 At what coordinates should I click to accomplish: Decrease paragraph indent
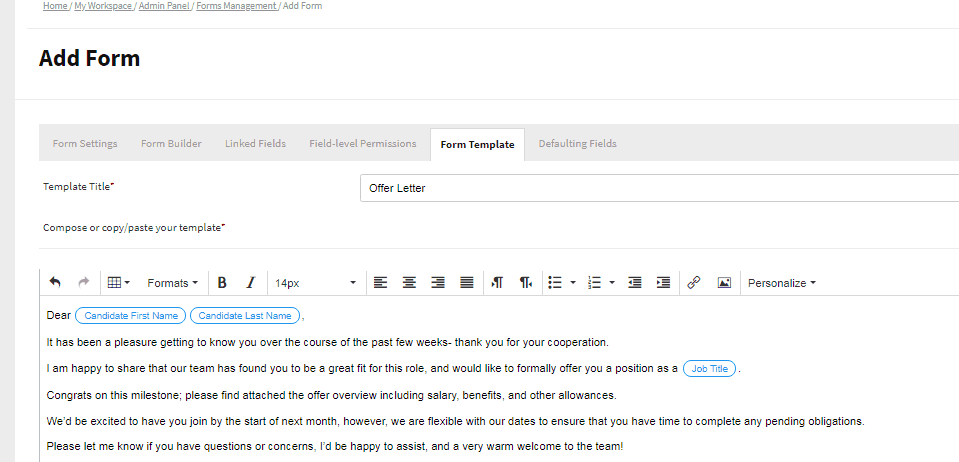tap(635, 283)
